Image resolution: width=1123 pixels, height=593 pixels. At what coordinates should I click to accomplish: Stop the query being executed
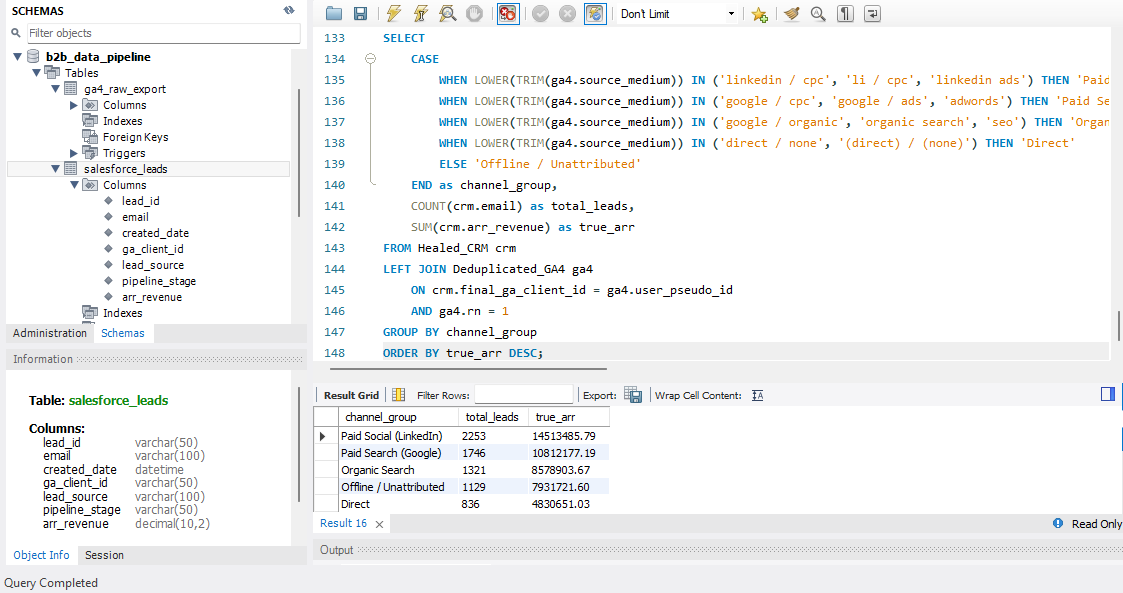coord(474,14)
